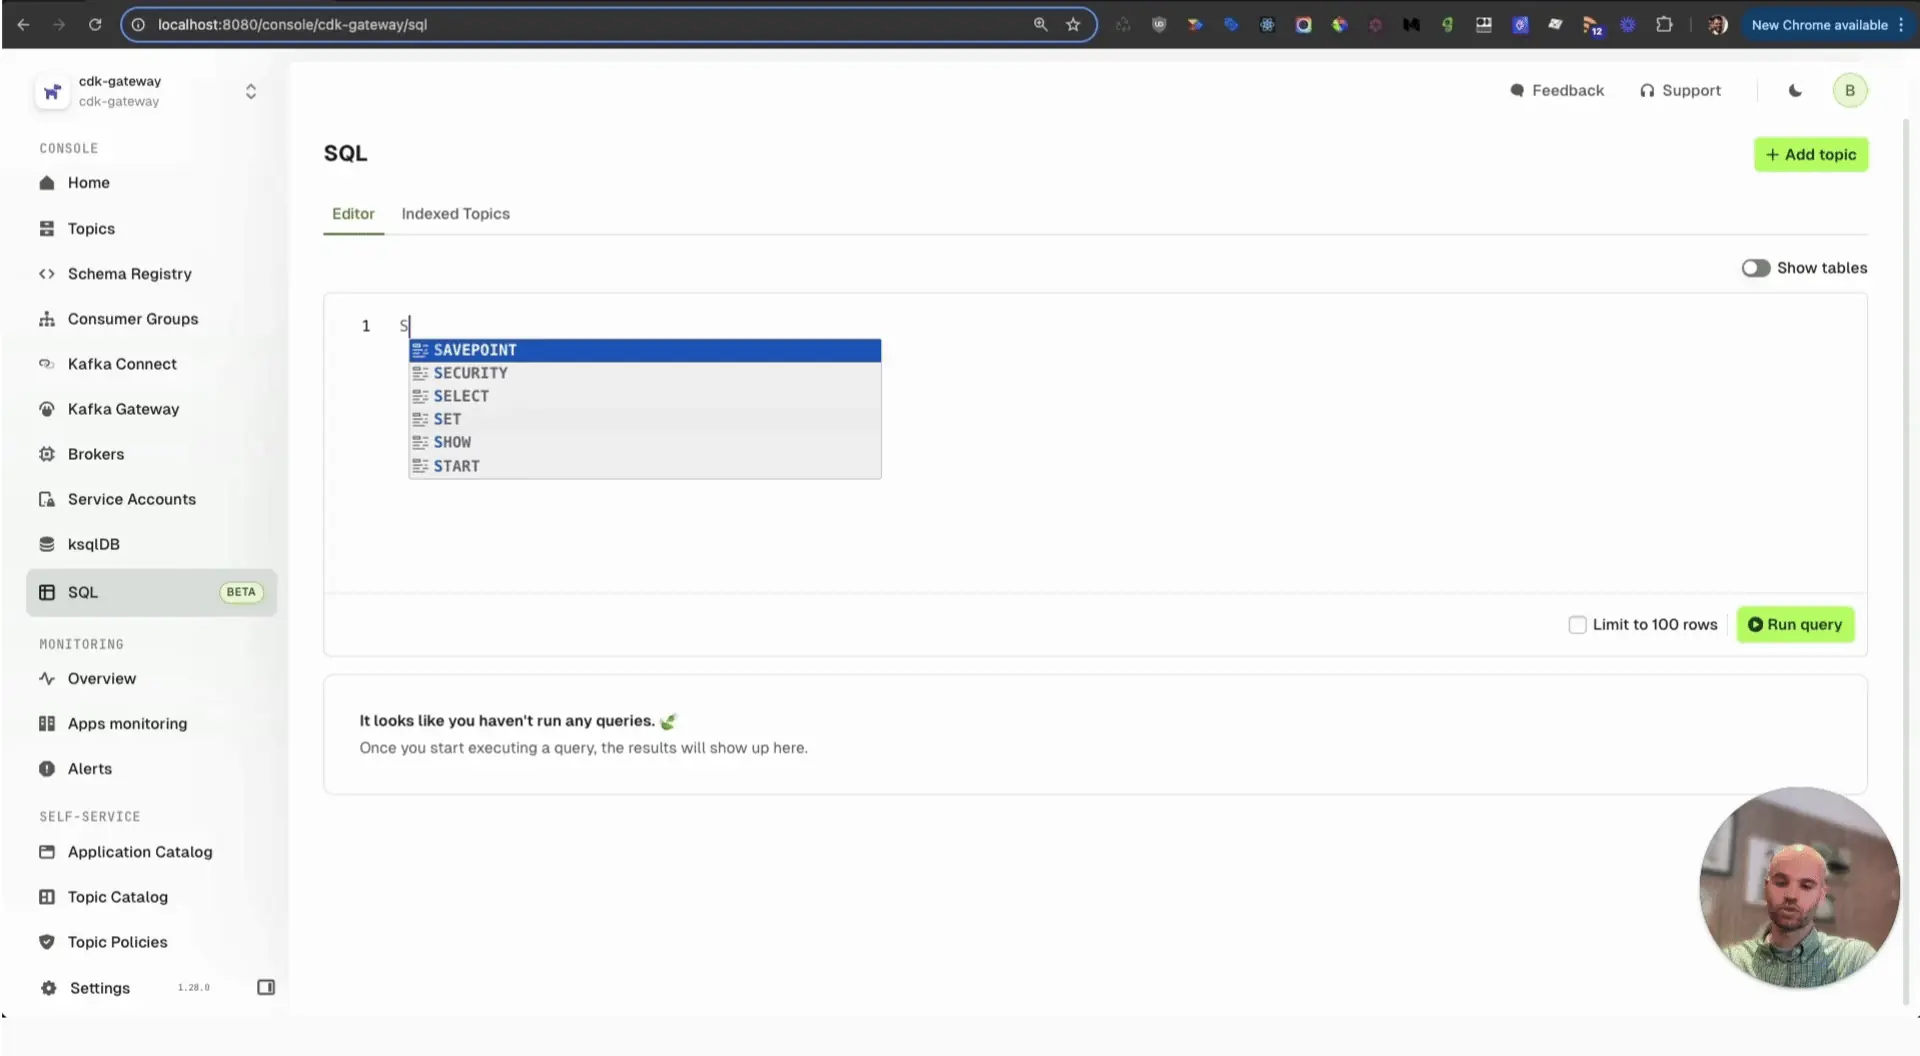Click the user avatar circle

[1850, 90]
